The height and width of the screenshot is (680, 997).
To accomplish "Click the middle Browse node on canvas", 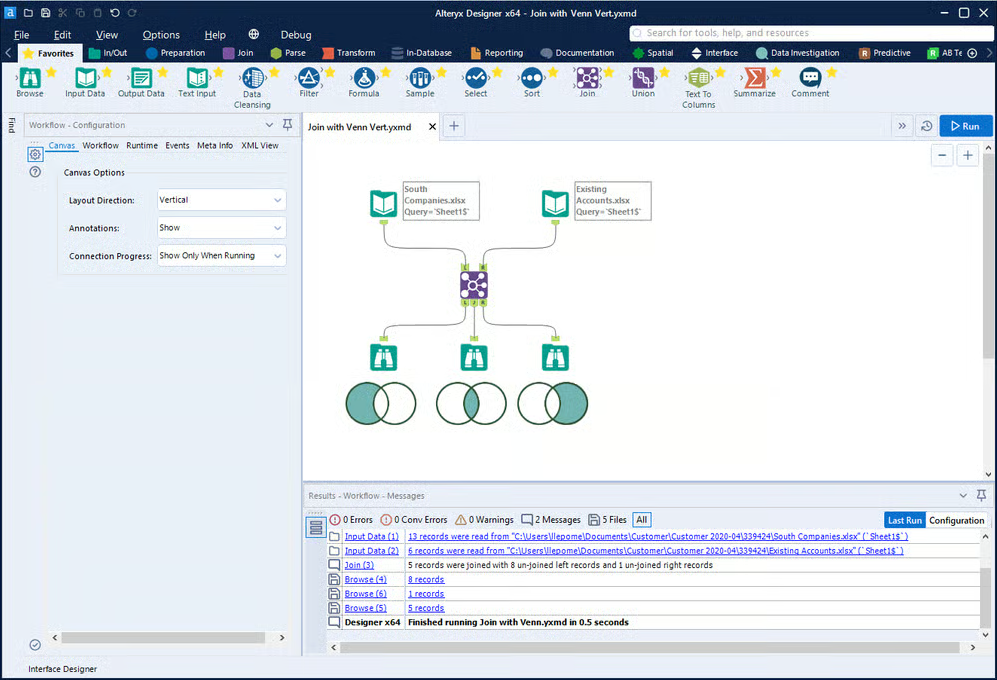I will click(x=474, y=357).
